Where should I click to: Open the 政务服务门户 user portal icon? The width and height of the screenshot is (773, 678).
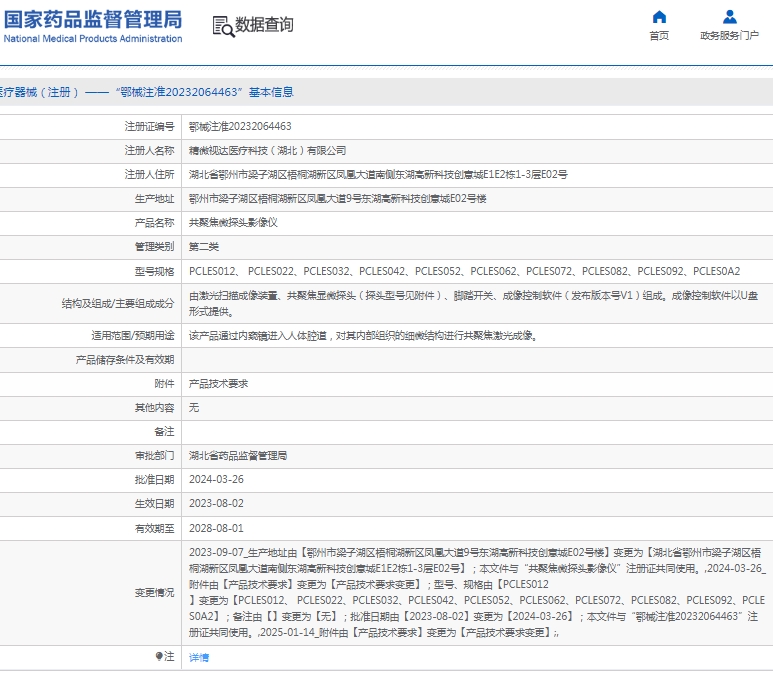[x=730, y=17]
